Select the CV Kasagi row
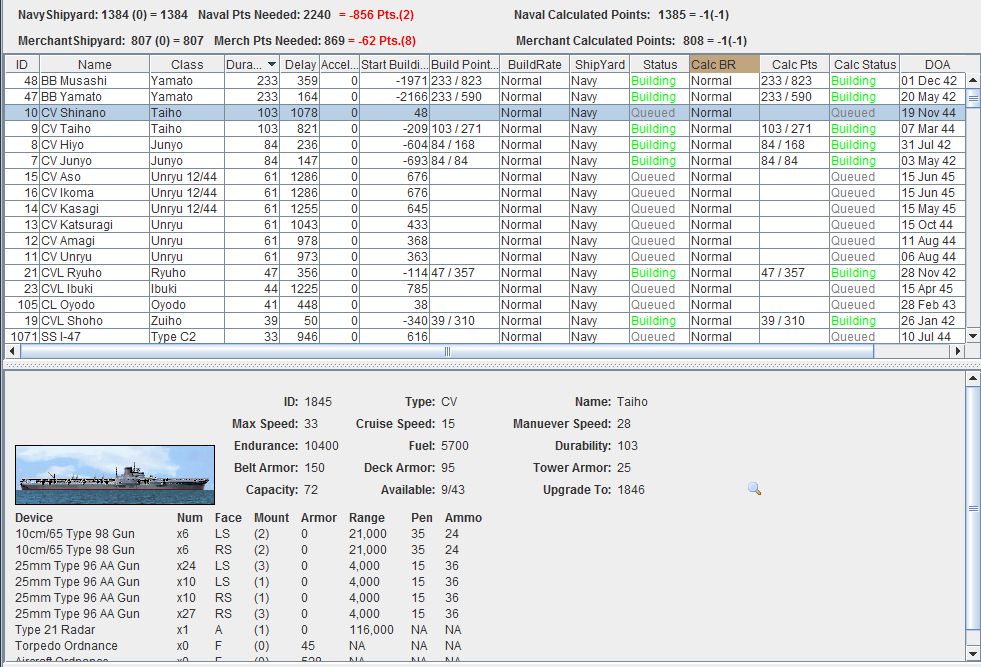 click(x=485, y=208)
